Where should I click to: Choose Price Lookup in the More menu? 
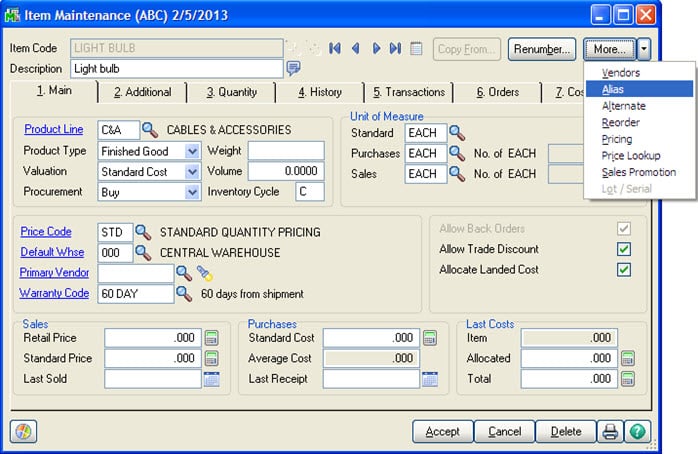(631, 156)
